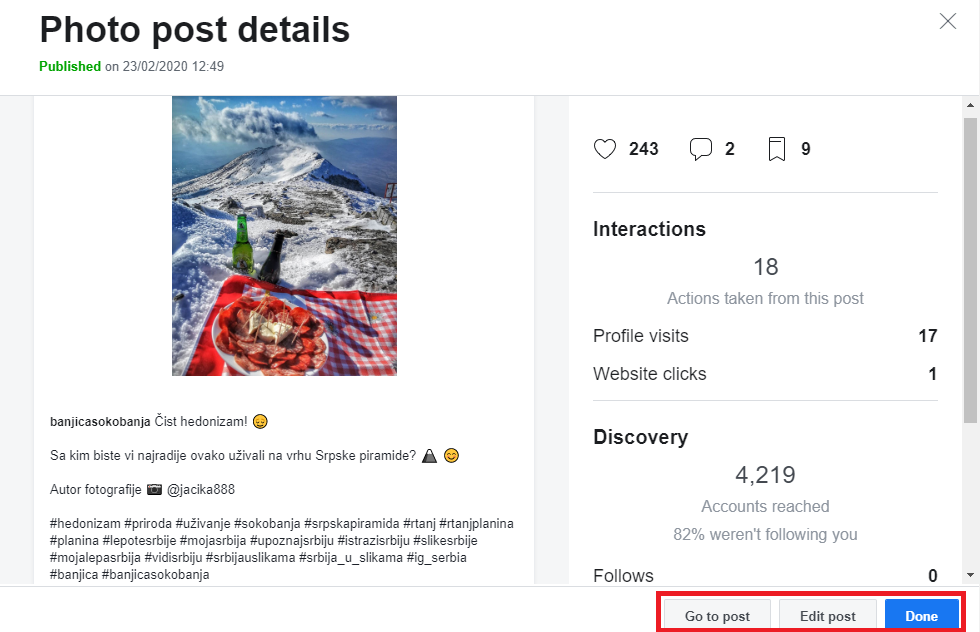Click the bookmark saves icon
The width and height of the screenshot is (980, 632).
point(776,149)
